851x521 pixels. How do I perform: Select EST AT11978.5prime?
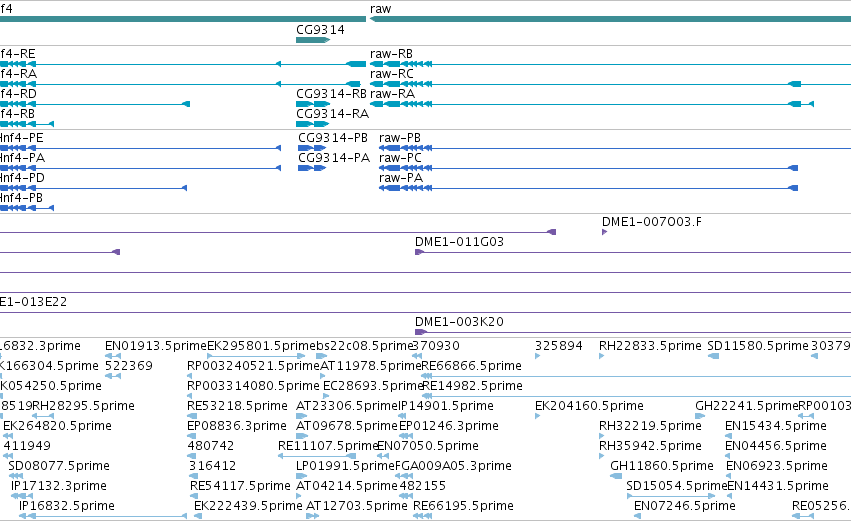(x=322, y=376)
